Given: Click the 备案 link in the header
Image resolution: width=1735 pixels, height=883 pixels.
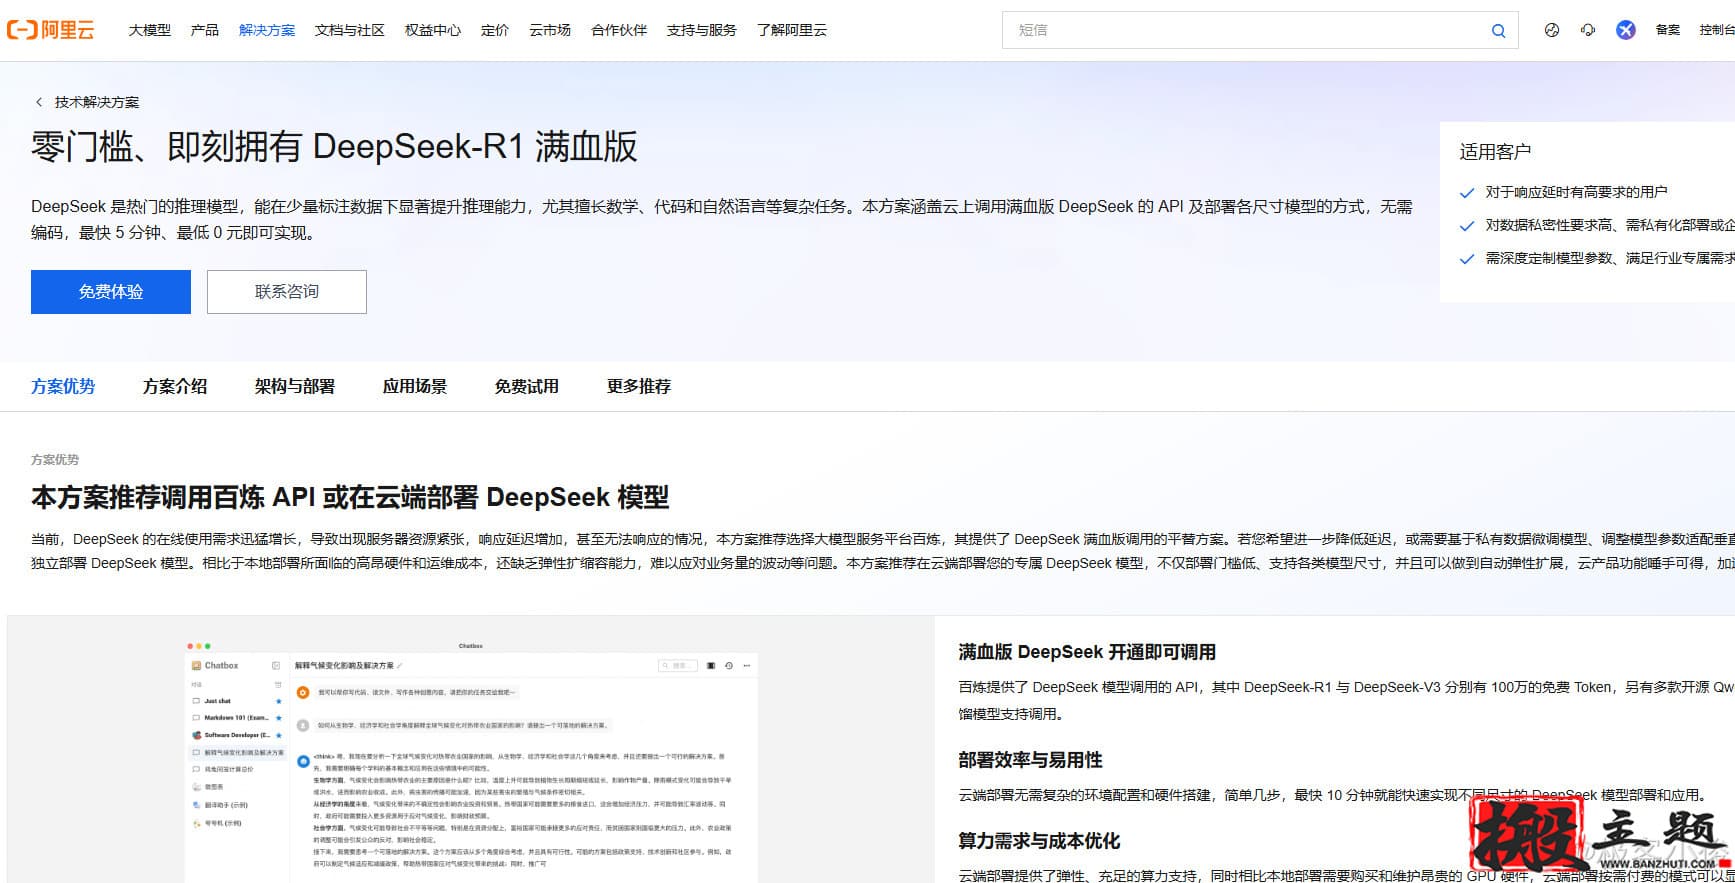Looking at the screenshot, I should [1668, 30].
